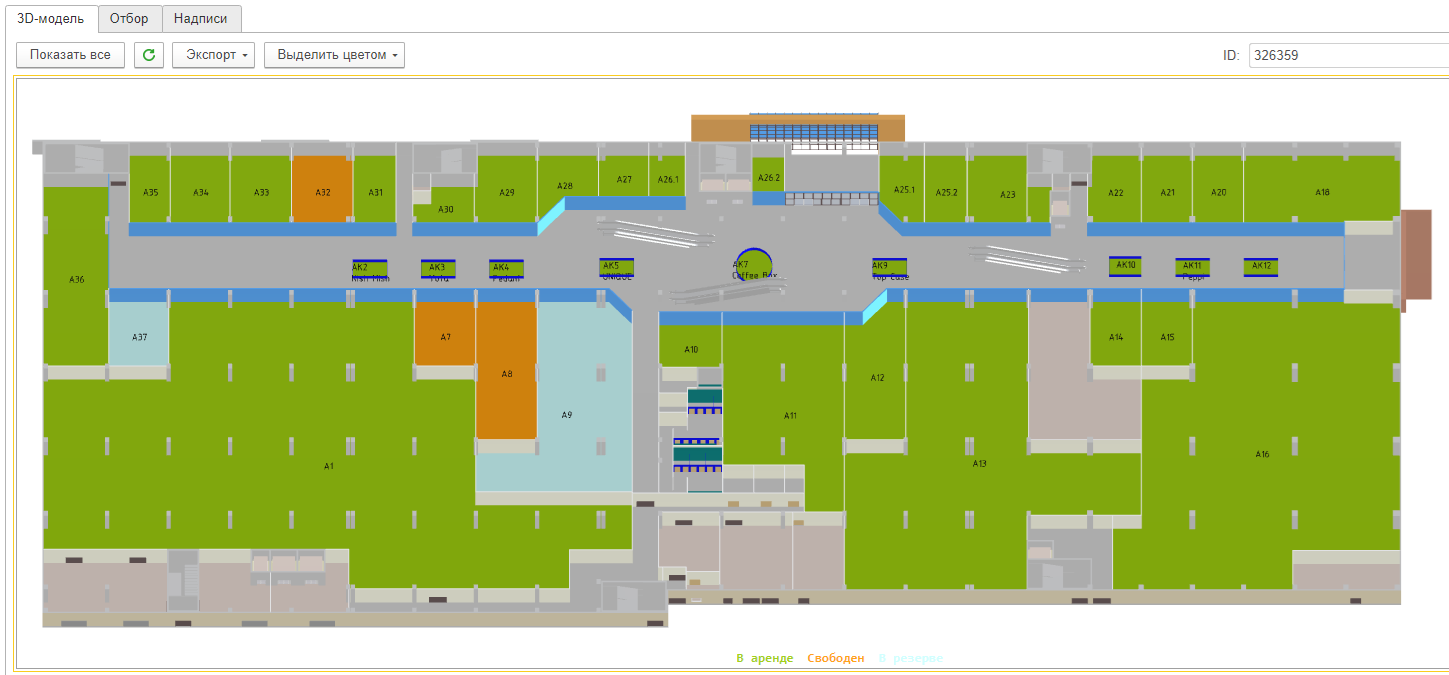This screenshot has height=675, width=1449.
Task: Go to the 3D-модель tab
Action: coord(50,19)
